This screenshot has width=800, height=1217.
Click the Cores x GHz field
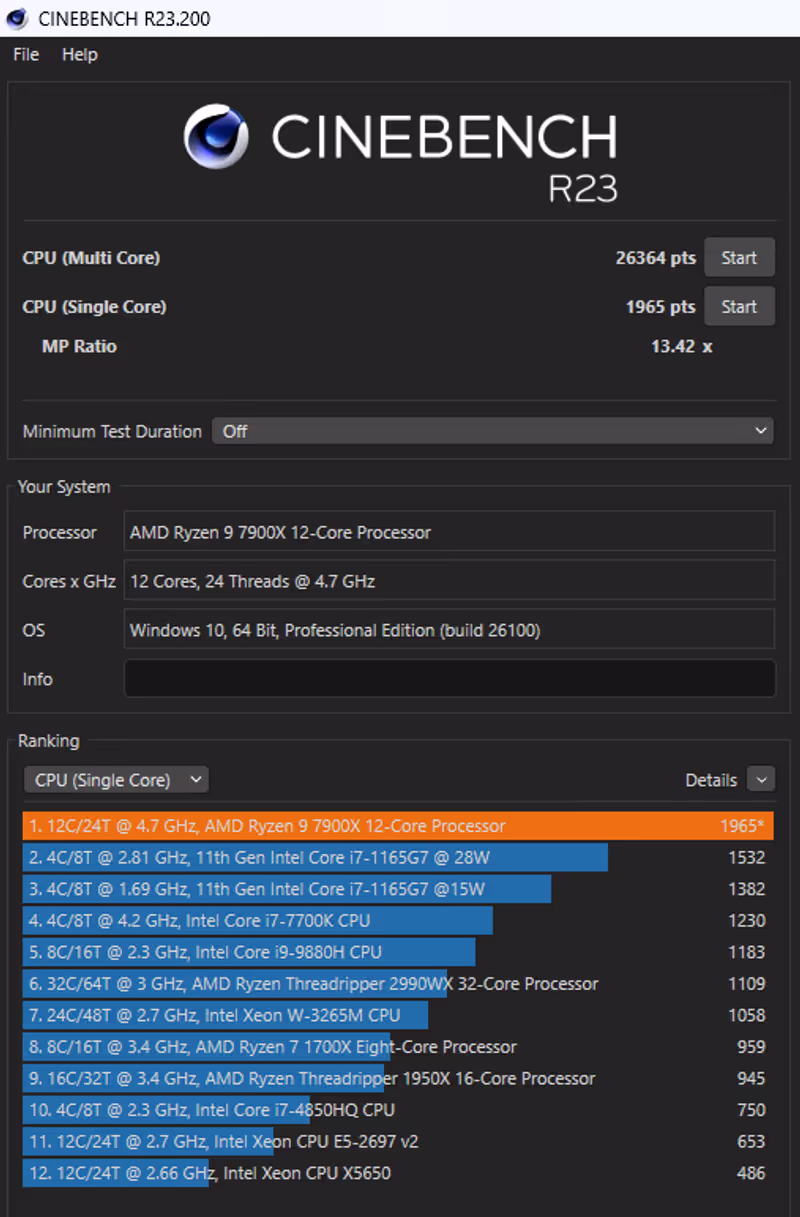click(x=449, y=581)
